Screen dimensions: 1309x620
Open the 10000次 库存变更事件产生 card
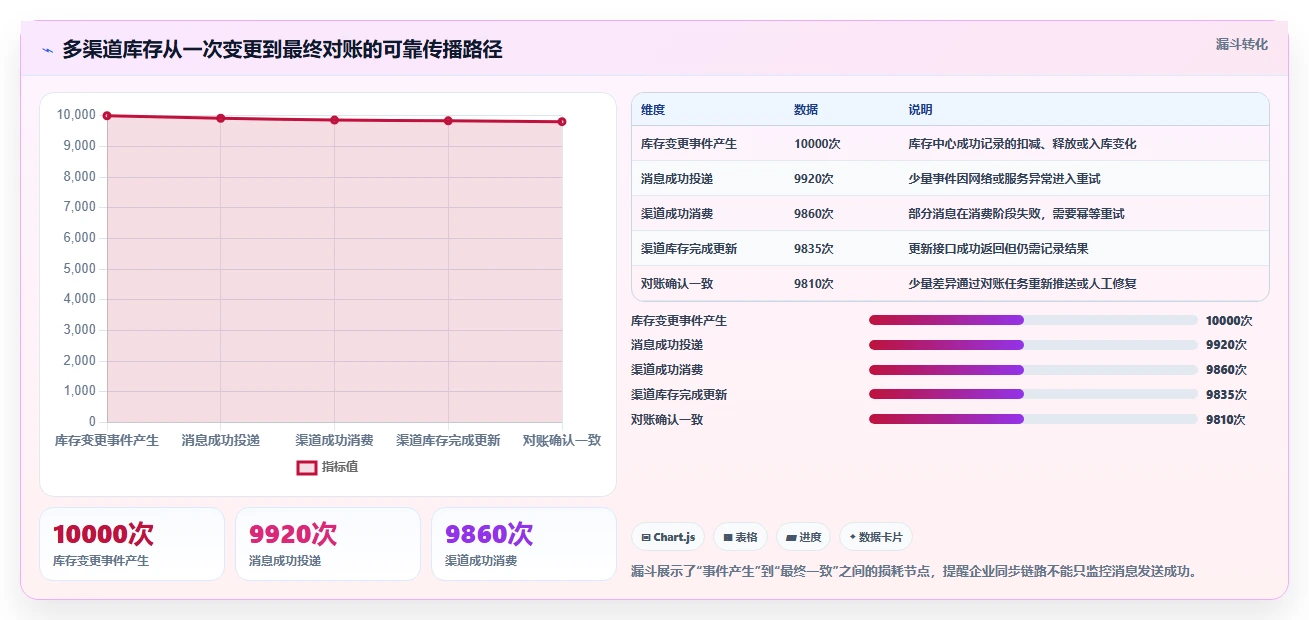tap(132, 544)
